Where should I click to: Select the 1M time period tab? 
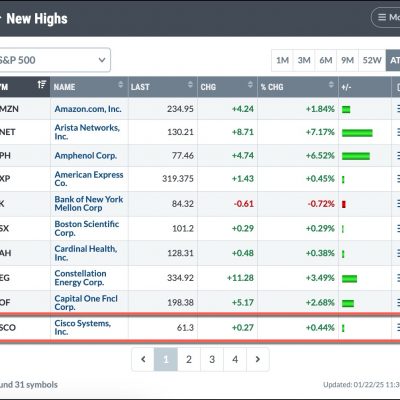click(x=282, y=60)
